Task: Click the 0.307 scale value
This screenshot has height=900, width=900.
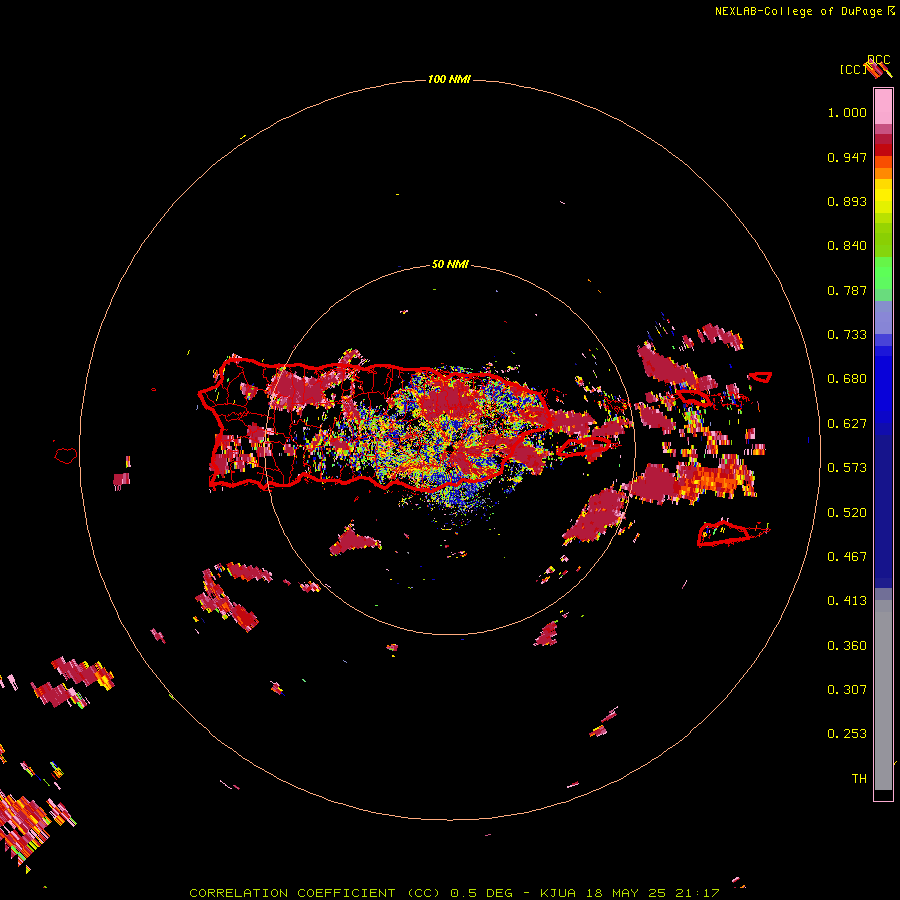Action: (847, 690)
